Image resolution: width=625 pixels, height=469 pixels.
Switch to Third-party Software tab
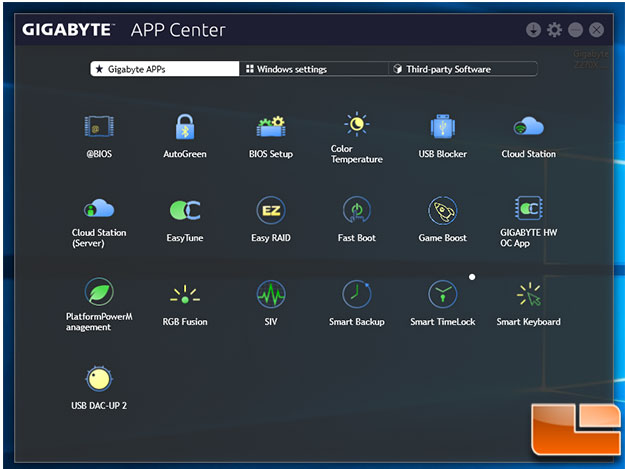click(463, 69)
